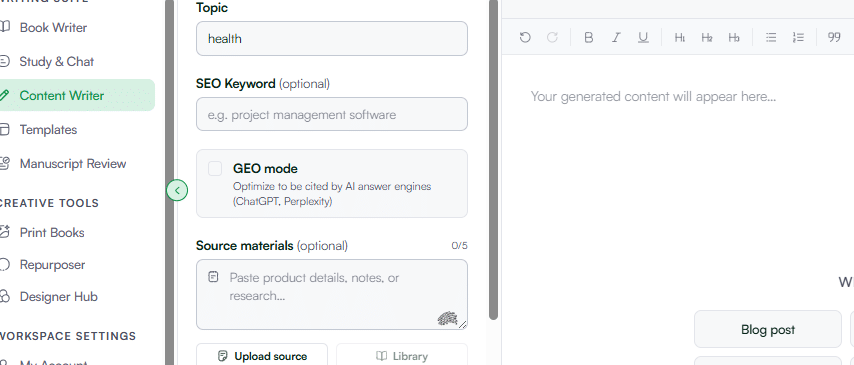Toggle italic formatting
Screen dimensions: 854x365
click(616, 38)
